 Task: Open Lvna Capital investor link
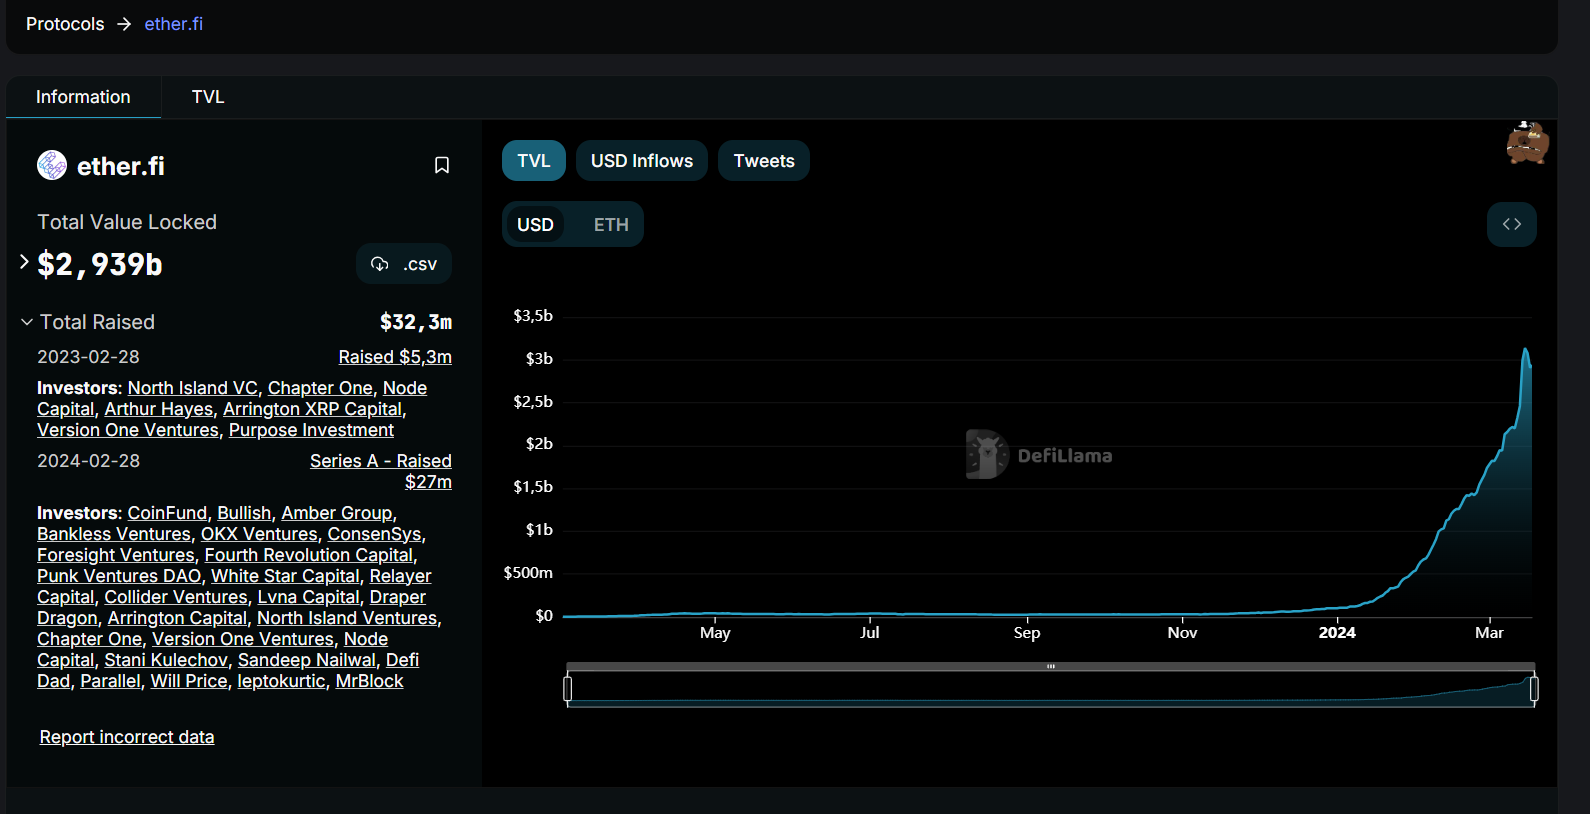tap(308, 597)
